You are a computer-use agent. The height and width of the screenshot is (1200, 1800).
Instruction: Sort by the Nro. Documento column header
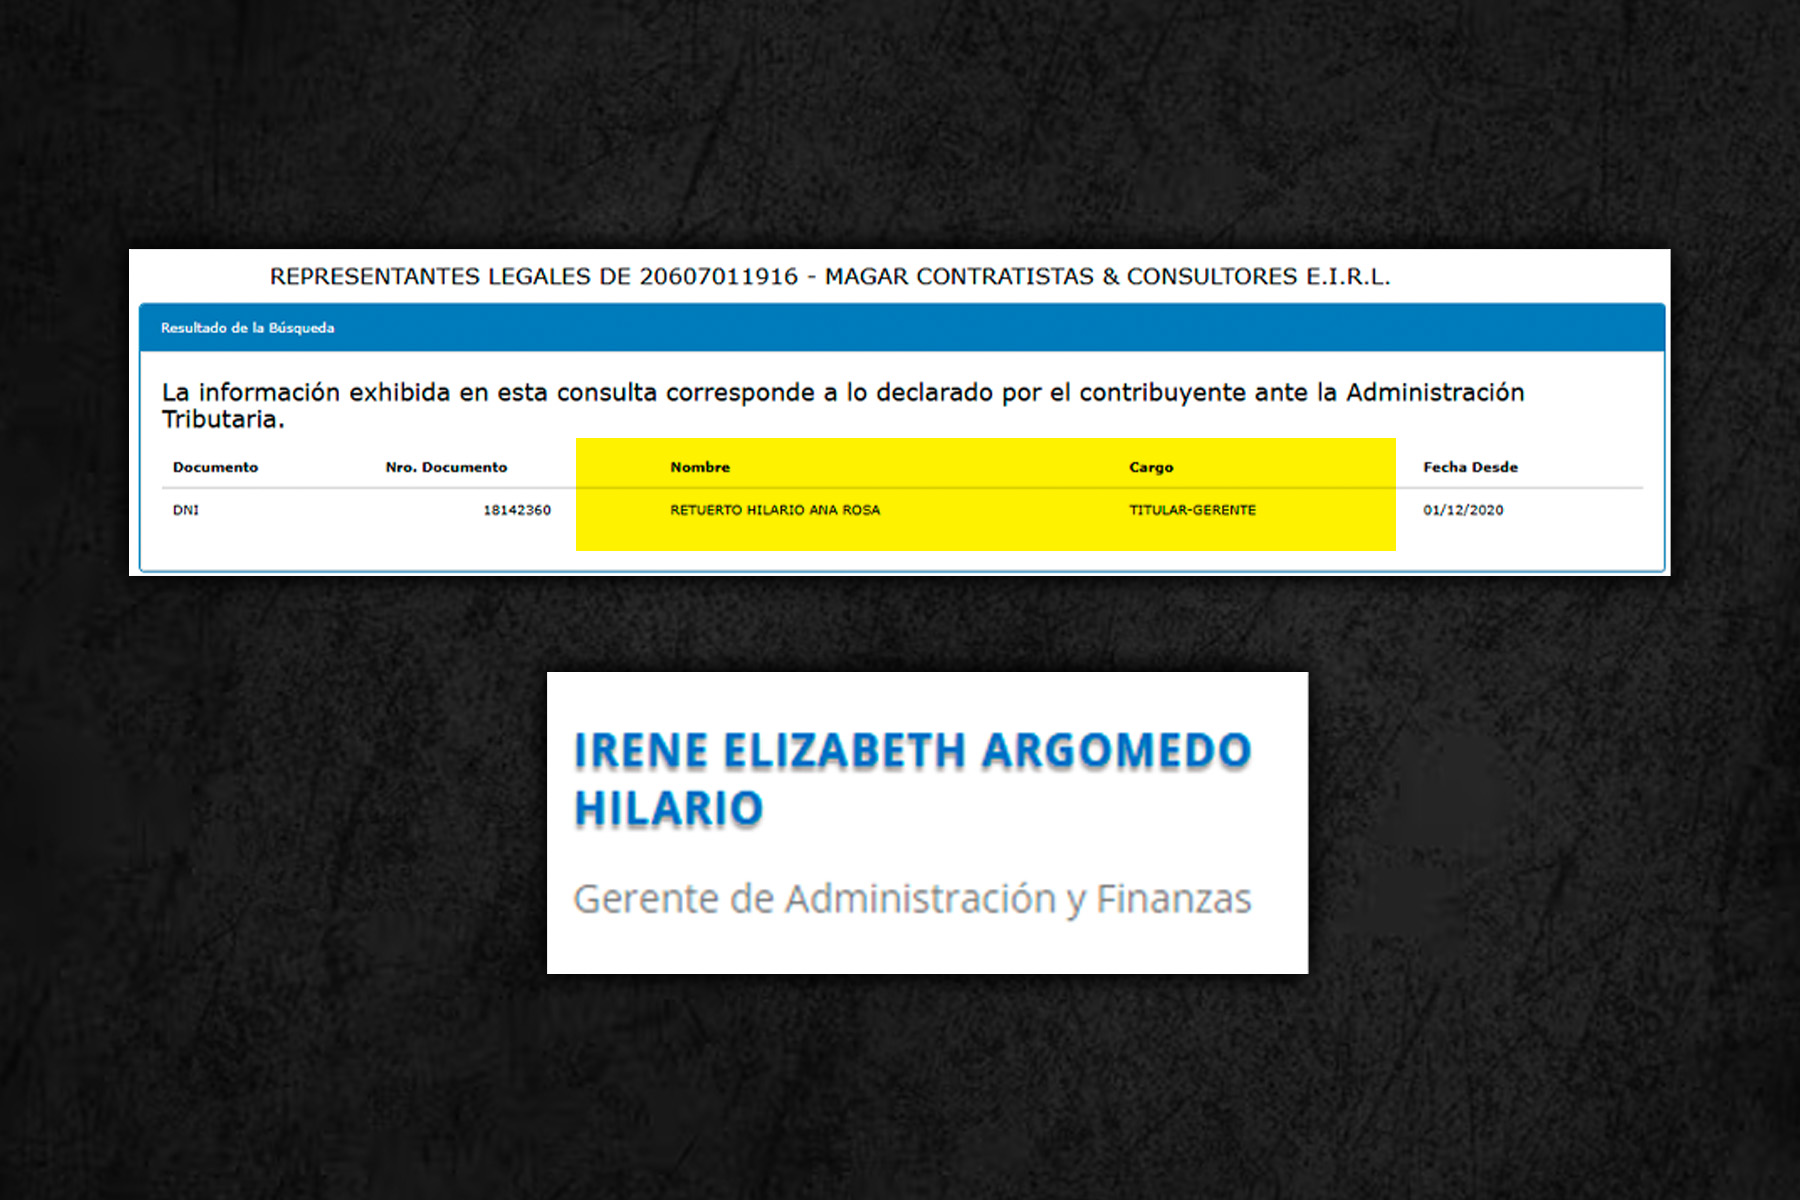click(446, 467)
